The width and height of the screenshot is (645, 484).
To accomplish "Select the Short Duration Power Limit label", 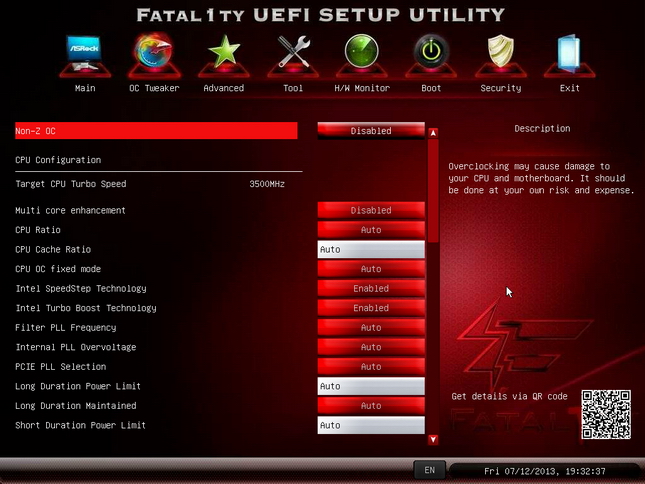I will 81,425.
